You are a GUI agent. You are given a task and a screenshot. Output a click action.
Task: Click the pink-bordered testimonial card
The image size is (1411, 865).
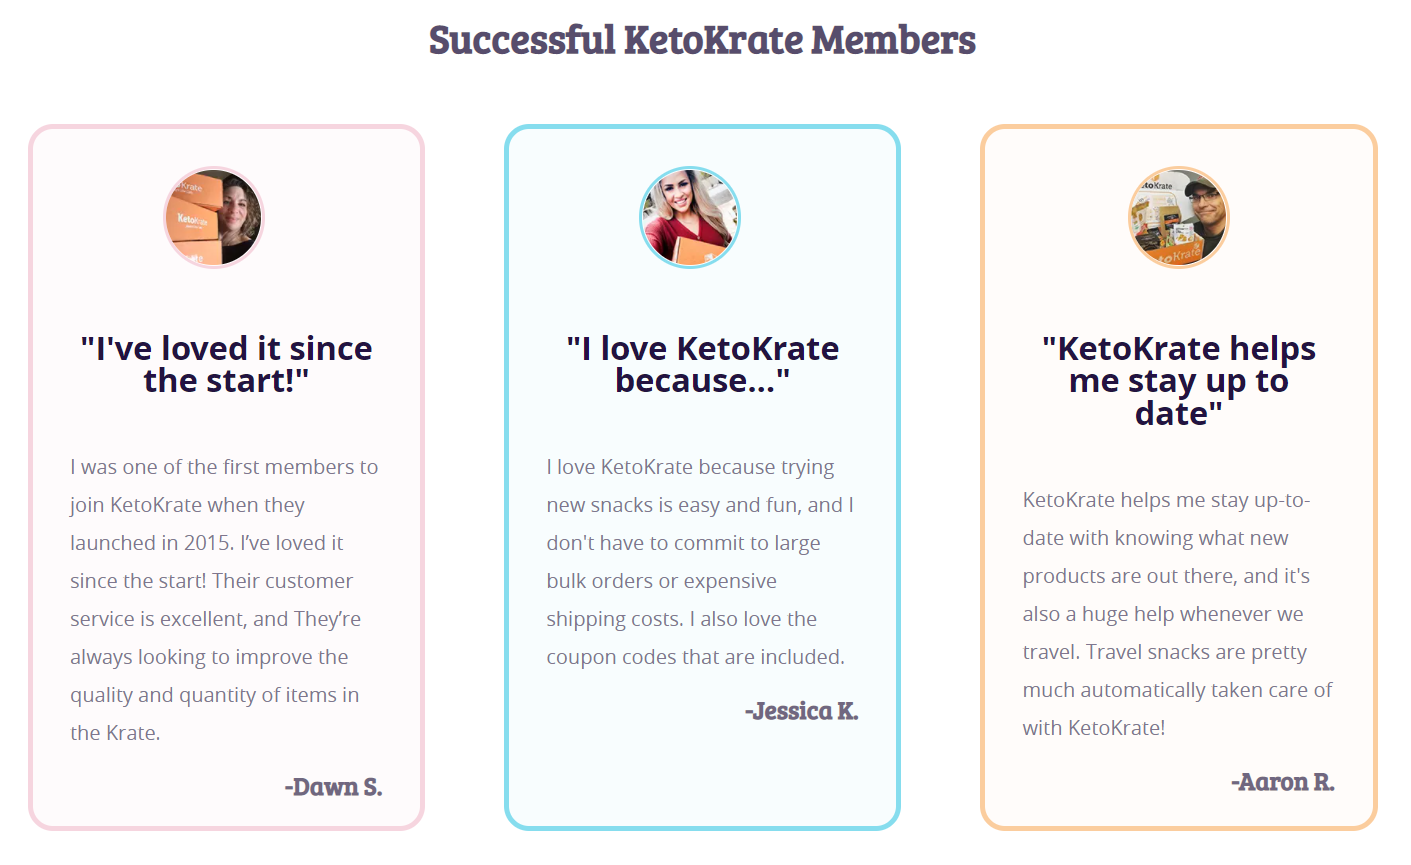coord(226,477)
